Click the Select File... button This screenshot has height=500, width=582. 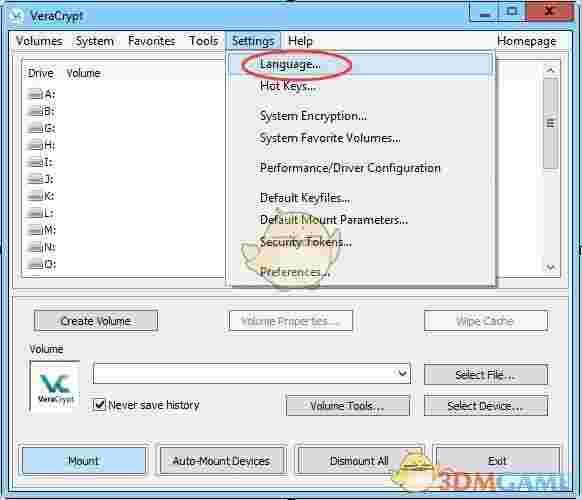pos(486,375)
